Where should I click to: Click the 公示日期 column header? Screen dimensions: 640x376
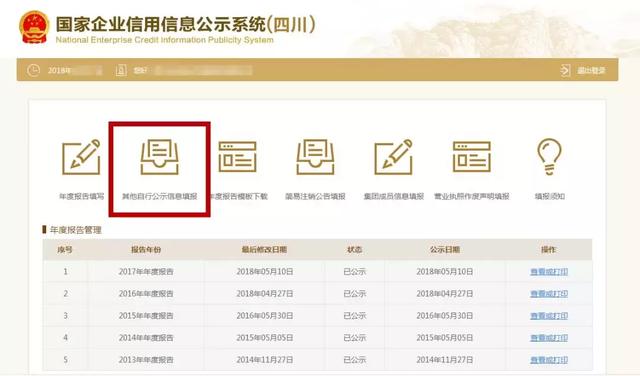pos(444,249)
